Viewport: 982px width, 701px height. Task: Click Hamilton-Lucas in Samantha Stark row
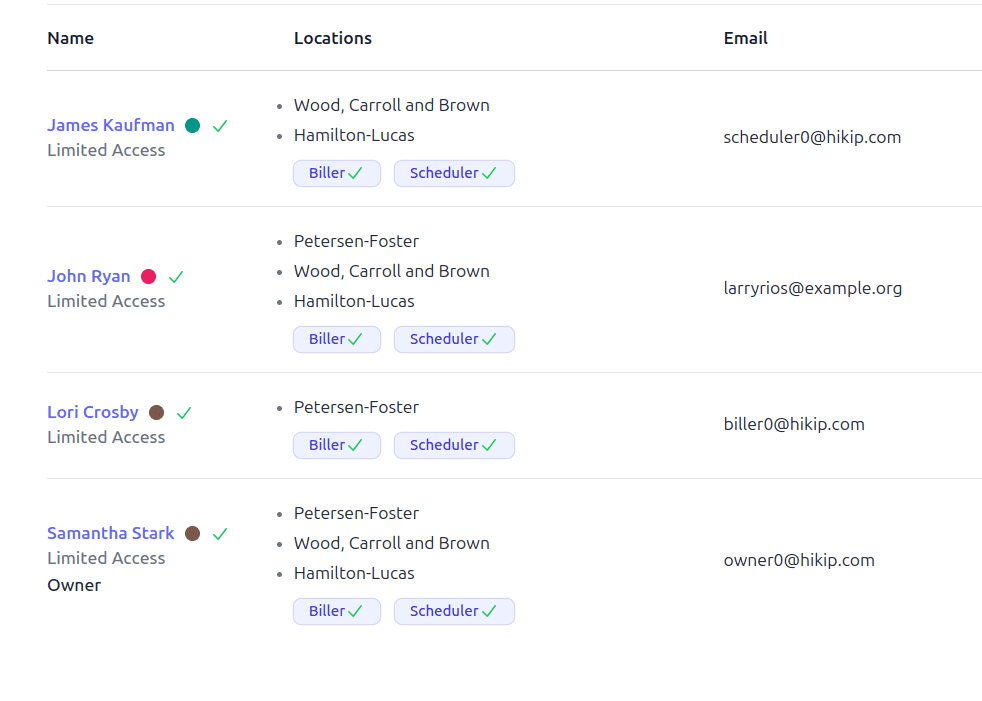point(354,573)
